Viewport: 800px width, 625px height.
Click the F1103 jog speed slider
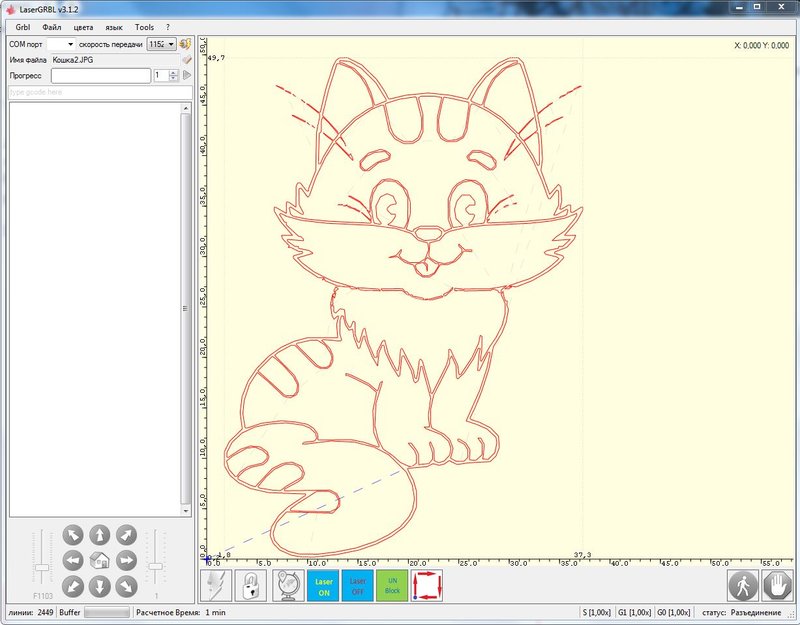(42, 567)
